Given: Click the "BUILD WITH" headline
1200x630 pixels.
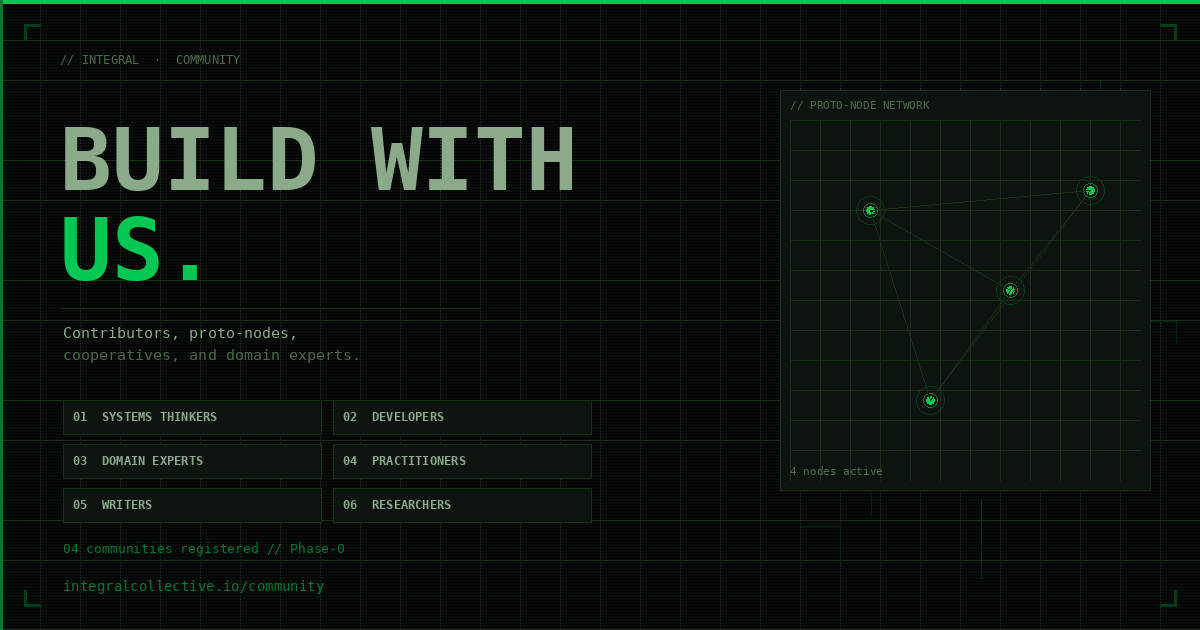Looking at the screenshot, I should [x=319, y=160].
